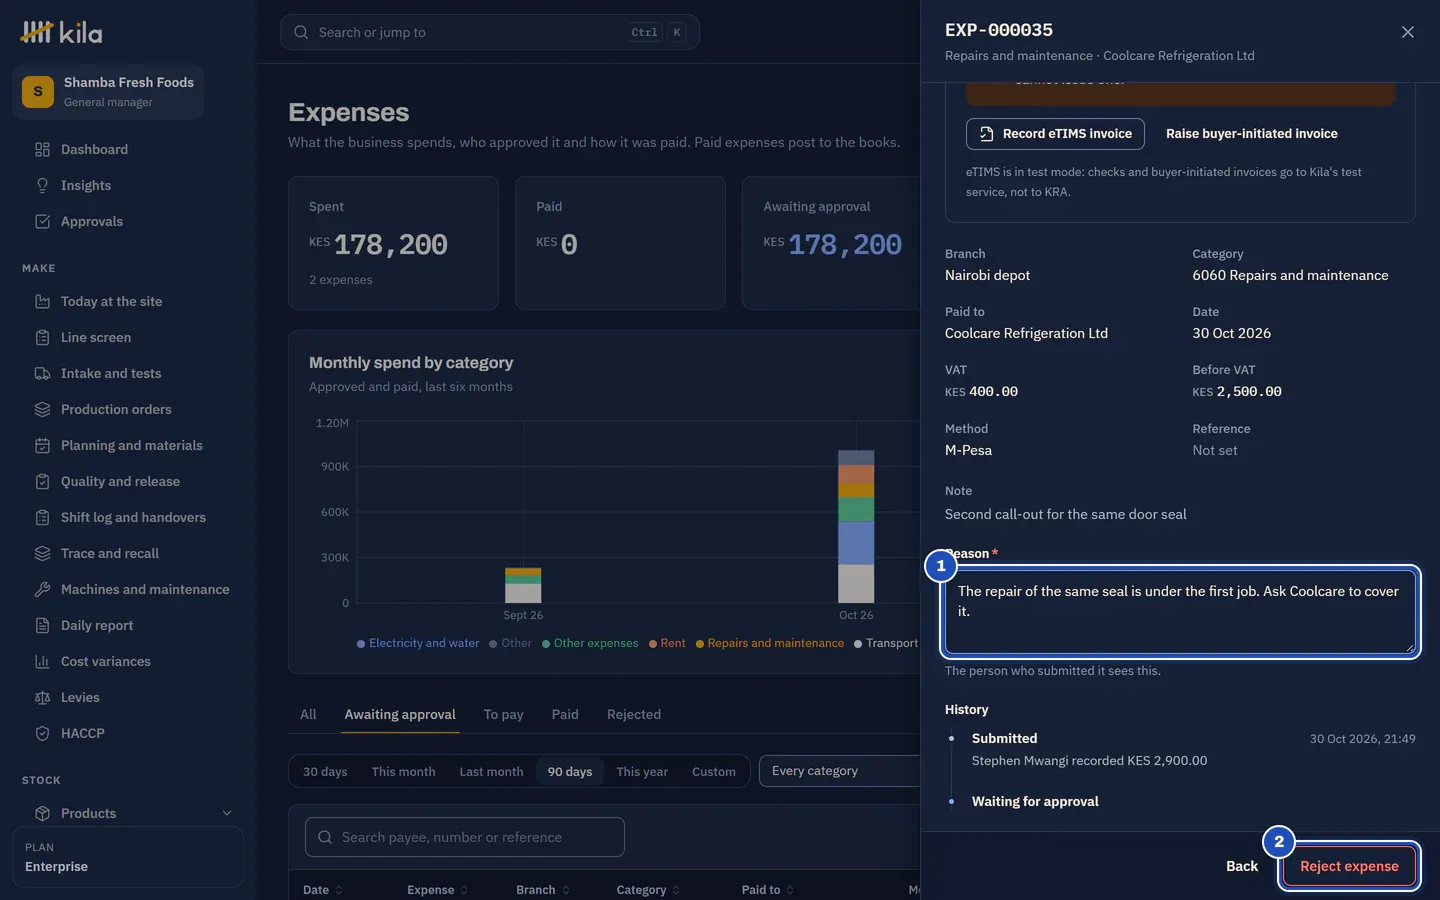Click Reject expense button
The width and height of the screenshot is (1440, 900).
(1349, 867)
